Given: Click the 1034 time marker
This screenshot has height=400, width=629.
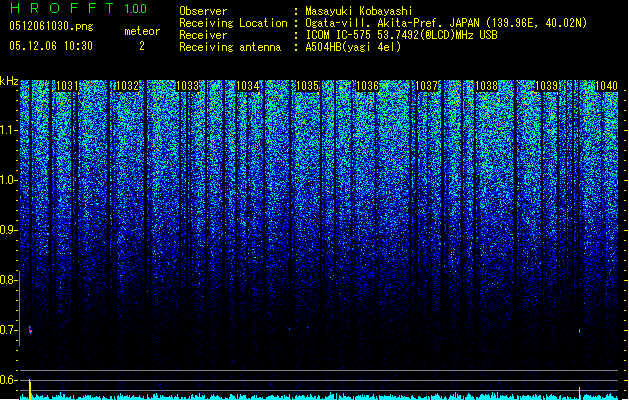Looking at the screenshot, I should [248, 86].
